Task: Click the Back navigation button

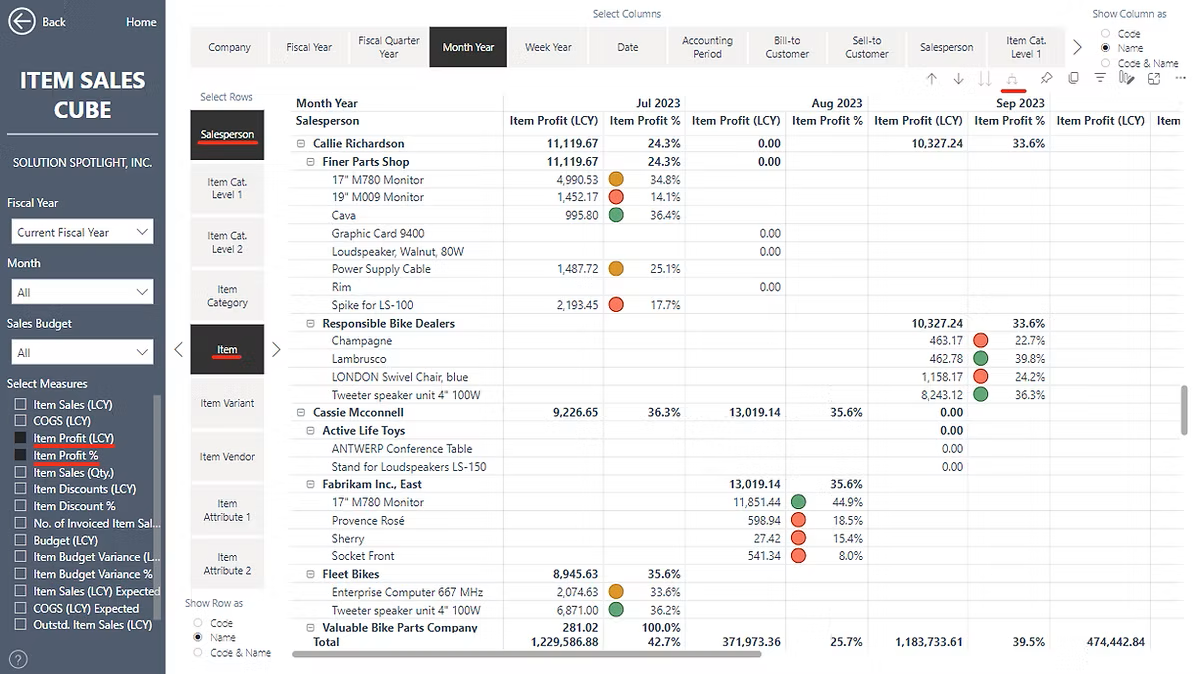Action: click(x=24, y=21)
